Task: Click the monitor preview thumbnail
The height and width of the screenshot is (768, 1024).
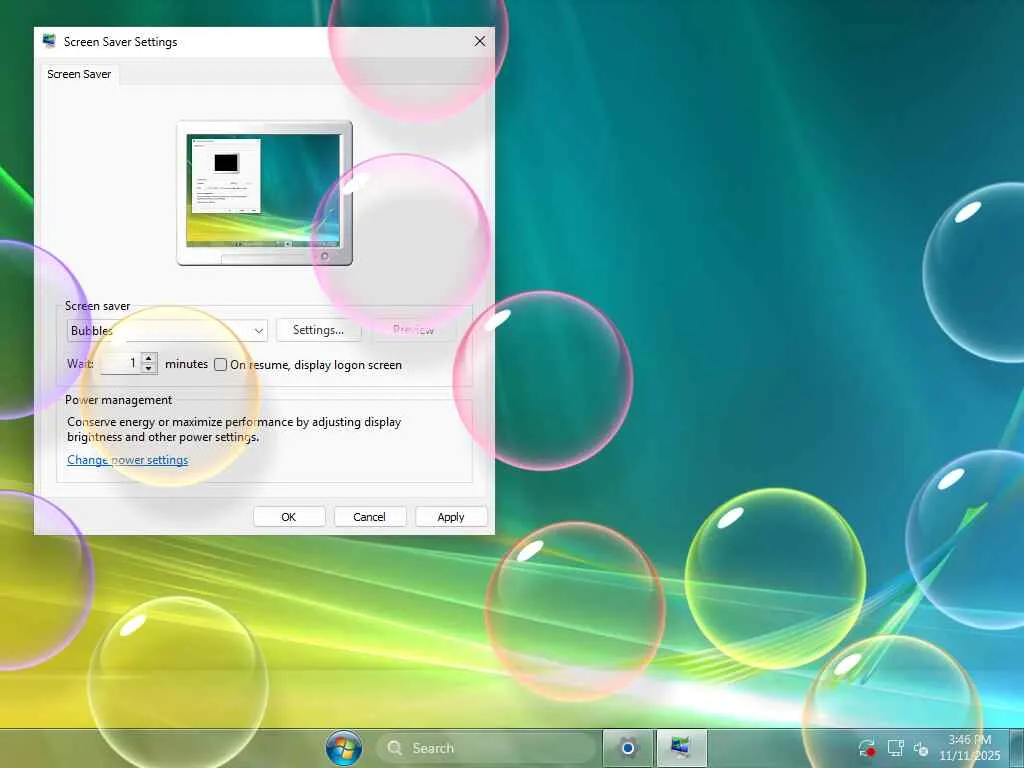Action: pos(264,193)
